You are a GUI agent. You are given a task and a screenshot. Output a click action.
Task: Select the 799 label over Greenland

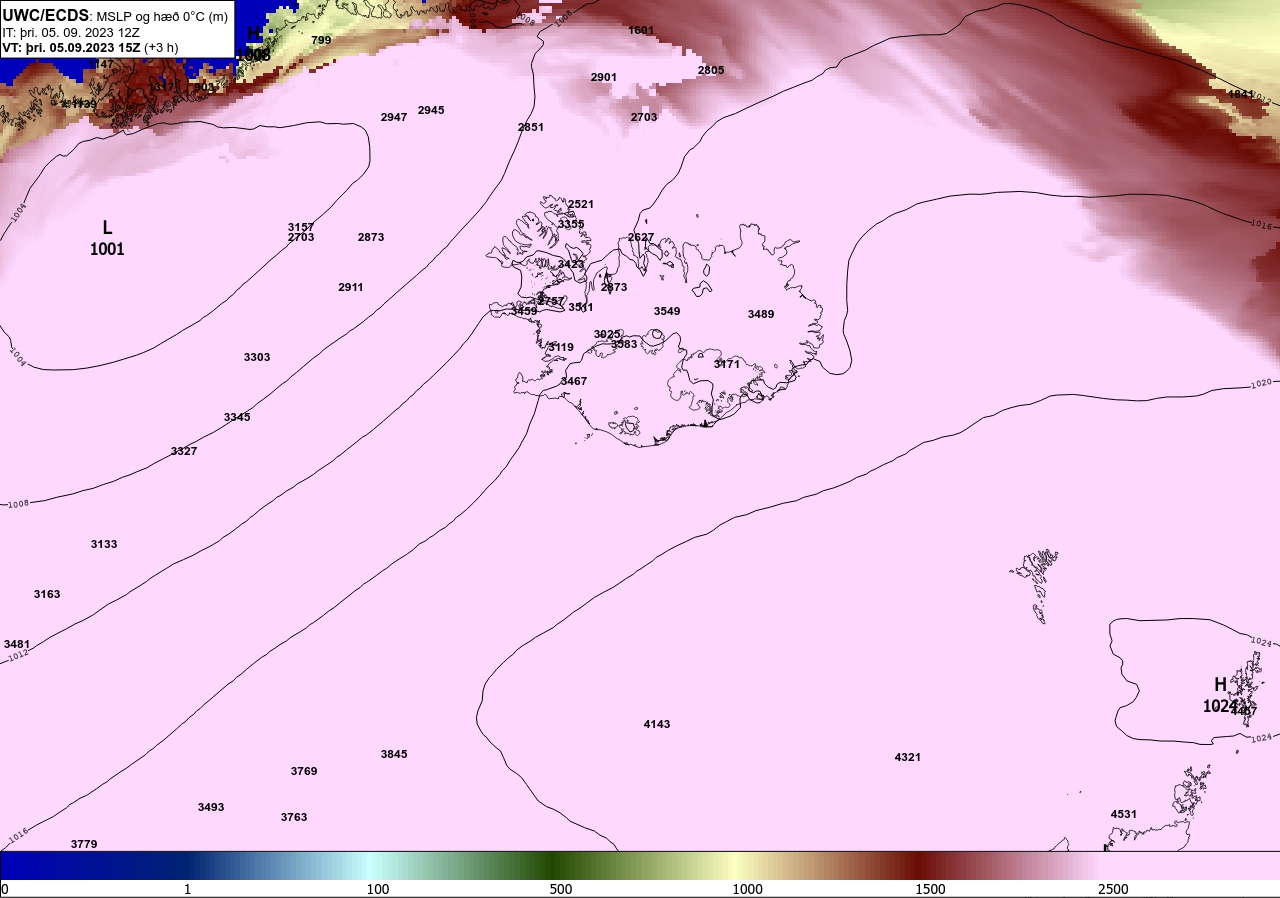click(x=321, y=40)
